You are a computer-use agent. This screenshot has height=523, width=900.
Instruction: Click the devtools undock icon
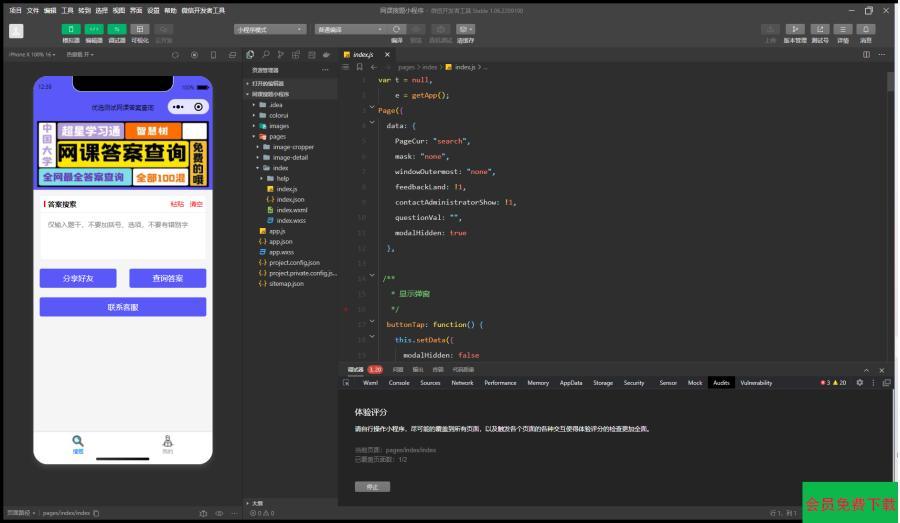887,382
